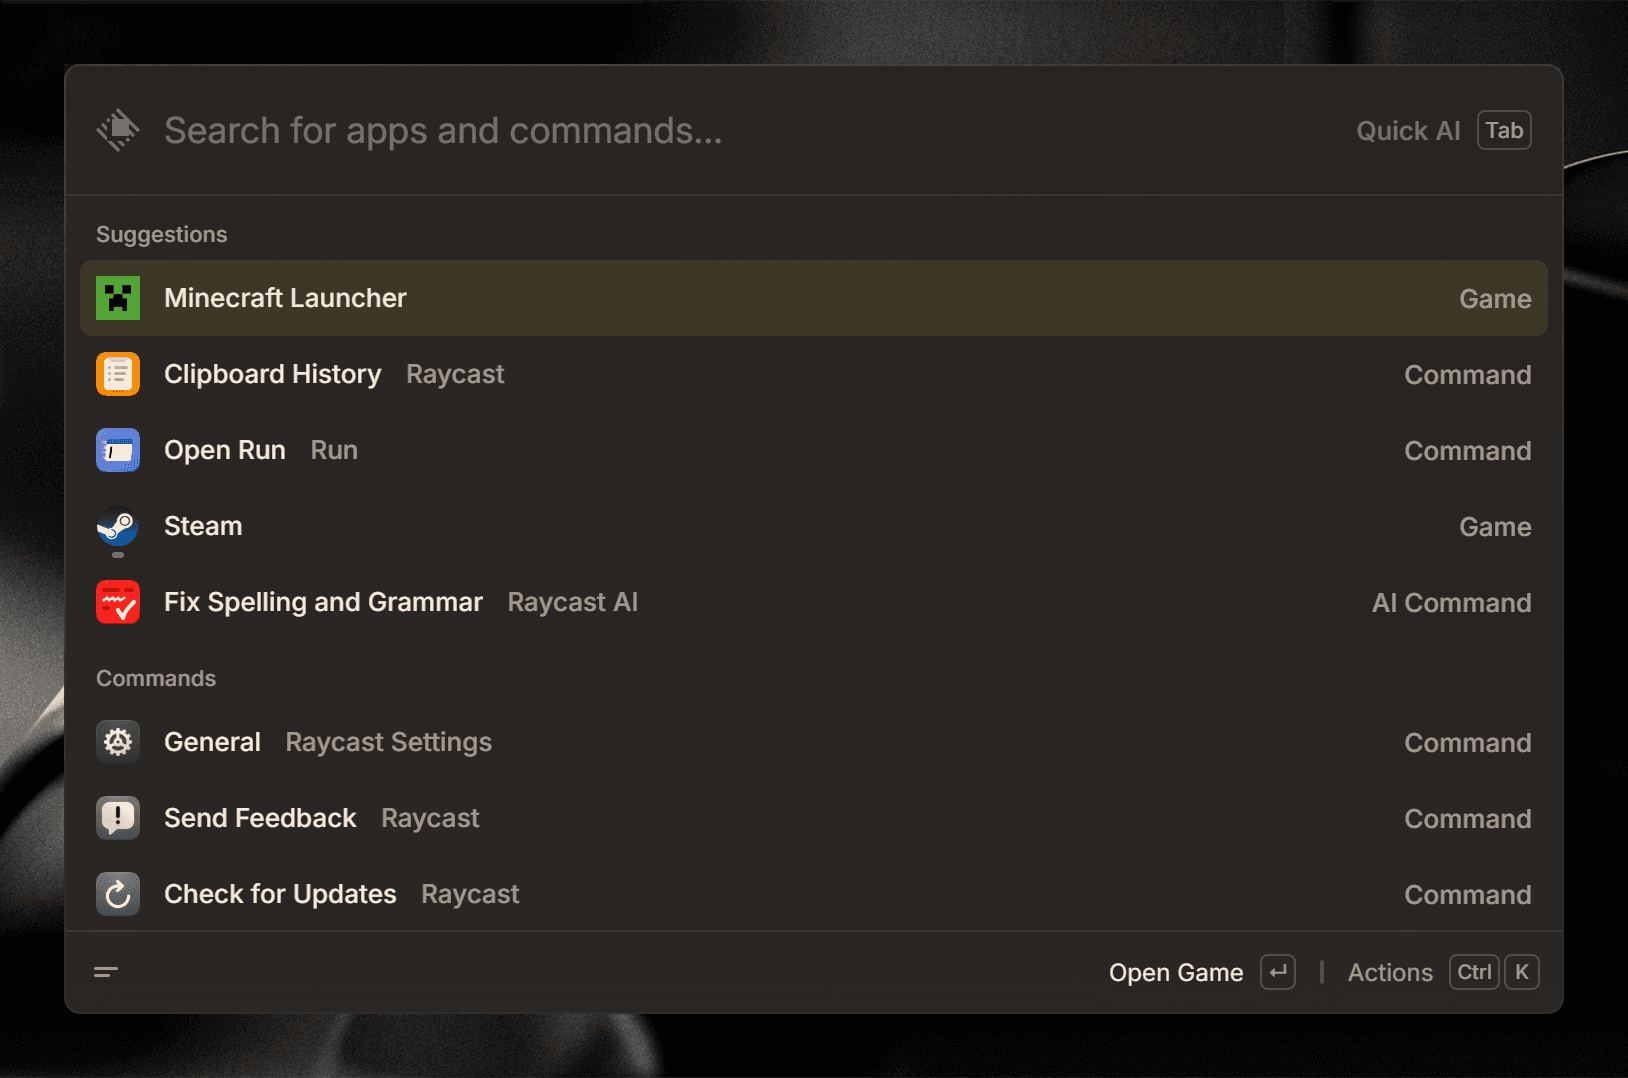Click the Fix Spelling and Grammar icon

click(x=118, y=602)
